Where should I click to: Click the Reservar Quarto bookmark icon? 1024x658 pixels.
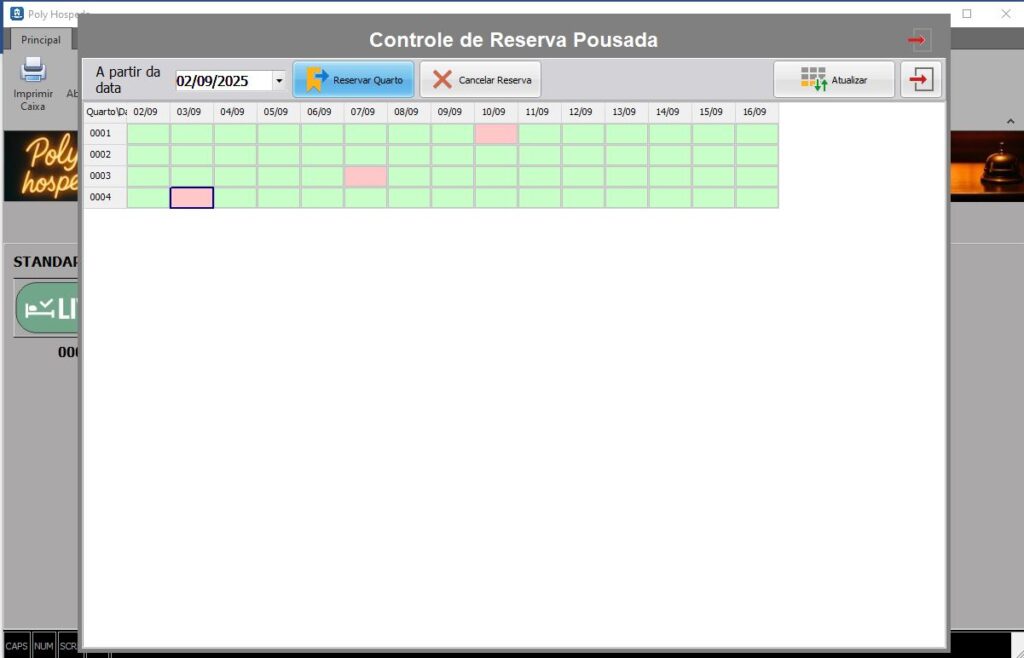pos(316,79)
